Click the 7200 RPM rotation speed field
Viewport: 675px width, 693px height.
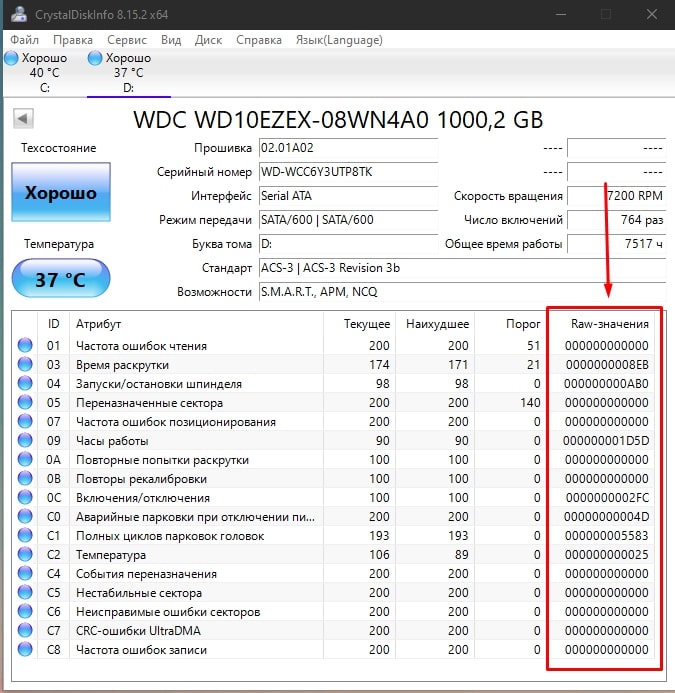[x=616, y=196]
